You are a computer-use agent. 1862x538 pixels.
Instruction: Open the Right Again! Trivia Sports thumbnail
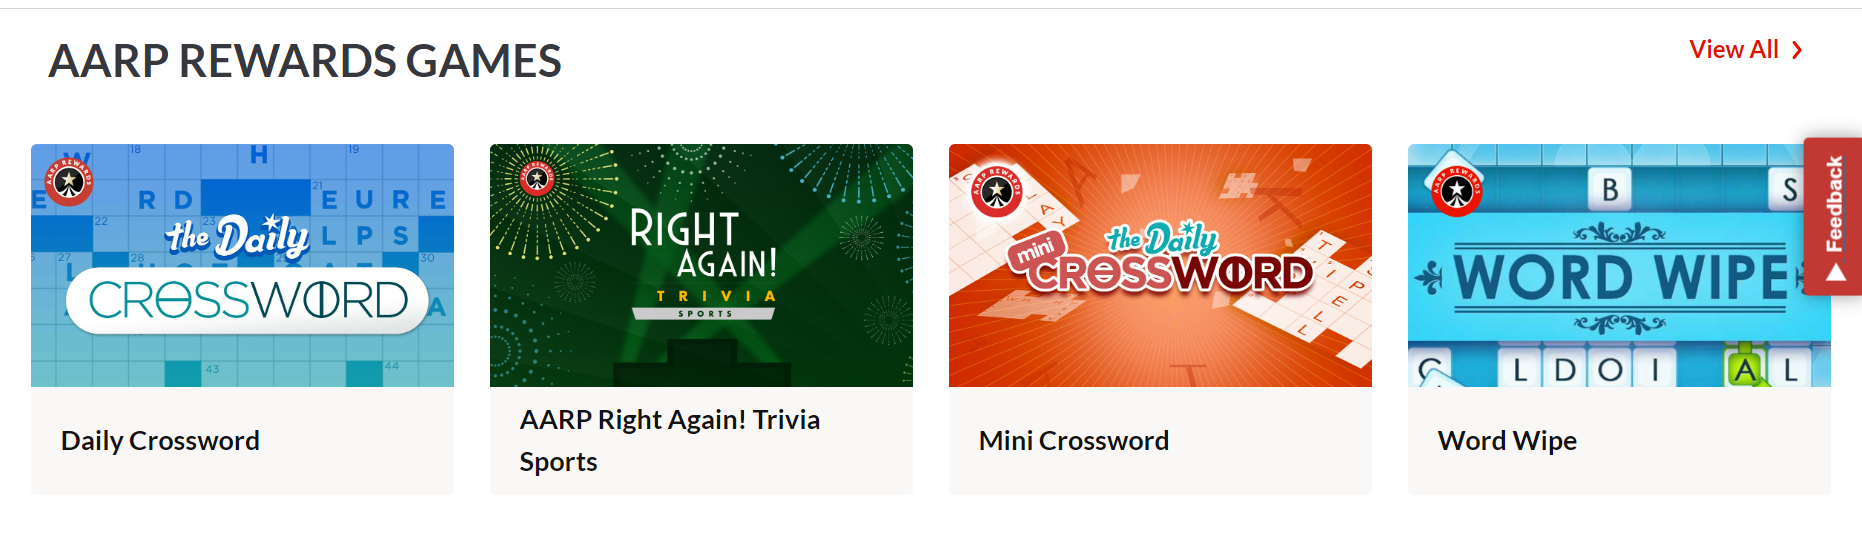point(701,265)
